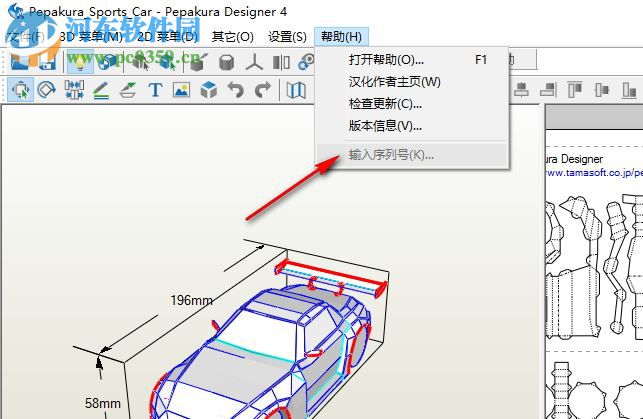Image resolution: width=643 pixels, height=419 pixels.
Task: Click 输入序列号(K)... menu entry
Action: (x=412, y=155)
